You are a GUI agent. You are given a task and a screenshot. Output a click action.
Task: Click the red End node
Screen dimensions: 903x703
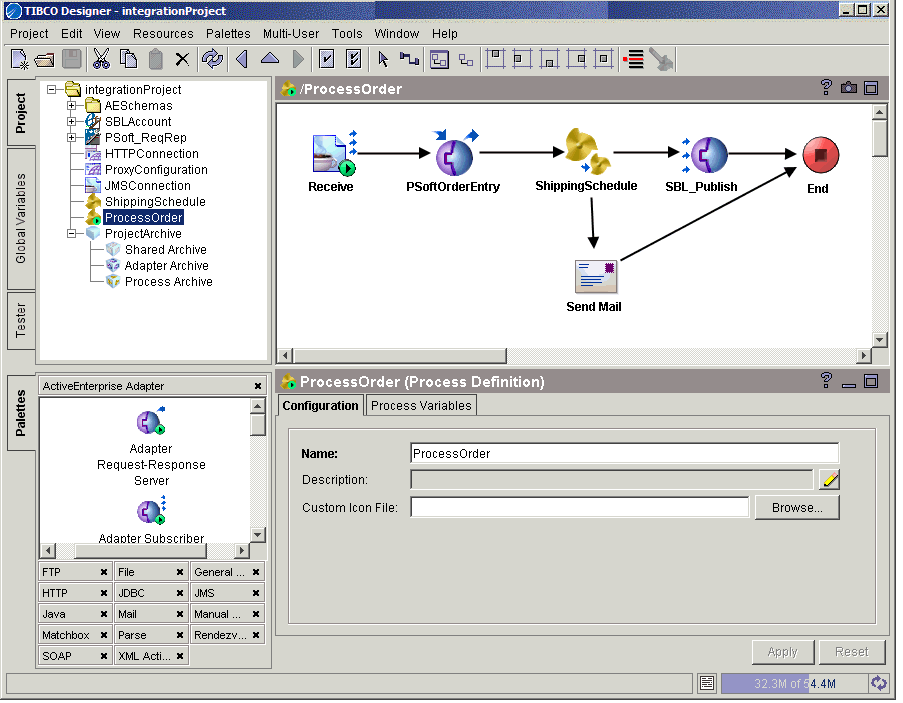point(820,155)
